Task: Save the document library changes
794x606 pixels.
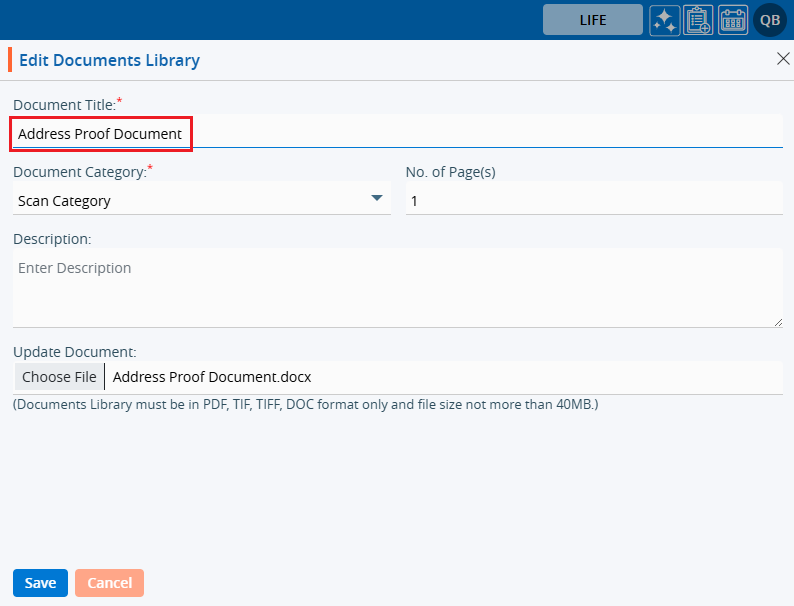Action: [x=40, y=583]
